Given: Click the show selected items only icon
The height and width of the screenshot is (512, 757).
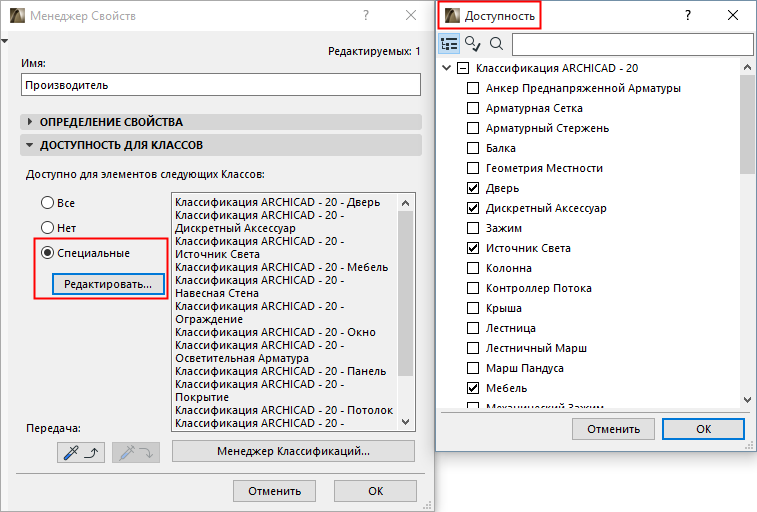Looking at the screenshot, I should pyautogui.click(x=472, y=44).
